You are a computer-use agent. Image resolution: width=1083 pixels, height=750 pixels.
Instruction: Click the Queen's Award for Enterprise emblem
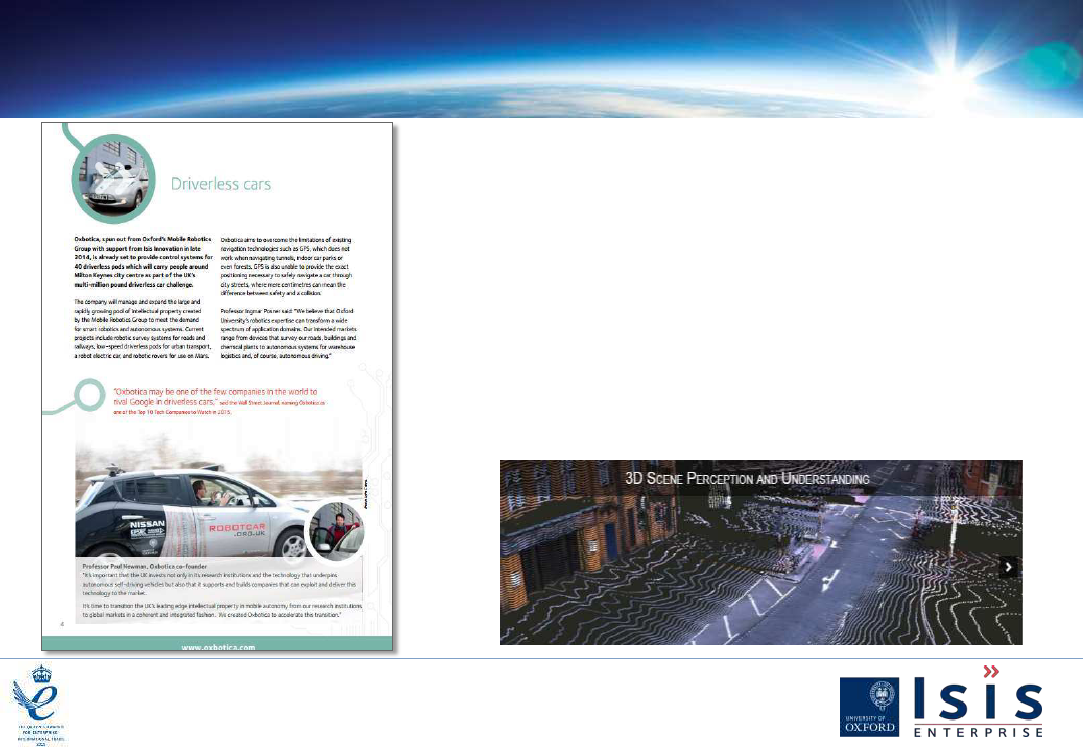41,704
